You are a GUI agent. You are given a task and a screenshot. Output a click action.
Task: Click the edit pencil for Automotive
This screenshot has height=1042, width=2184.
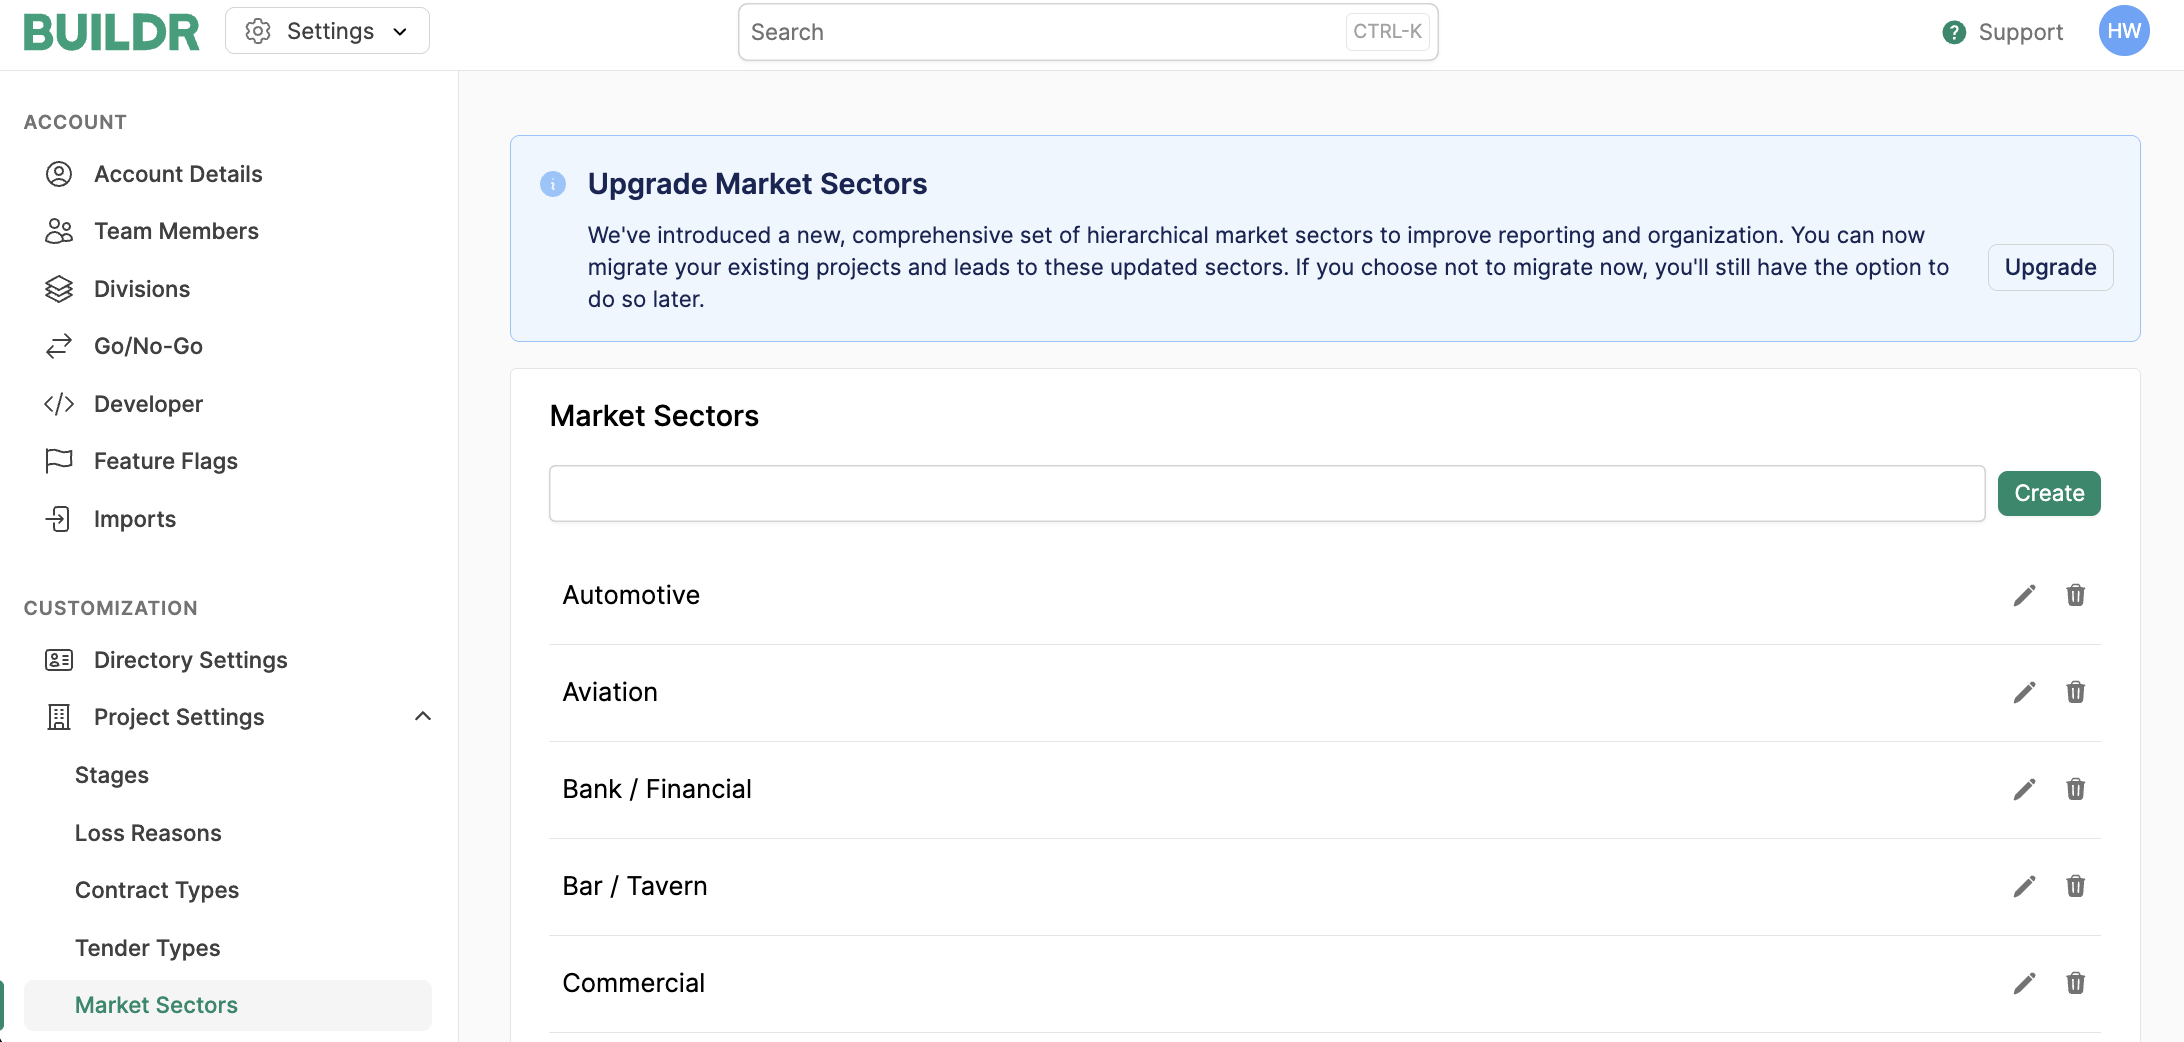tap(2024, 596)
